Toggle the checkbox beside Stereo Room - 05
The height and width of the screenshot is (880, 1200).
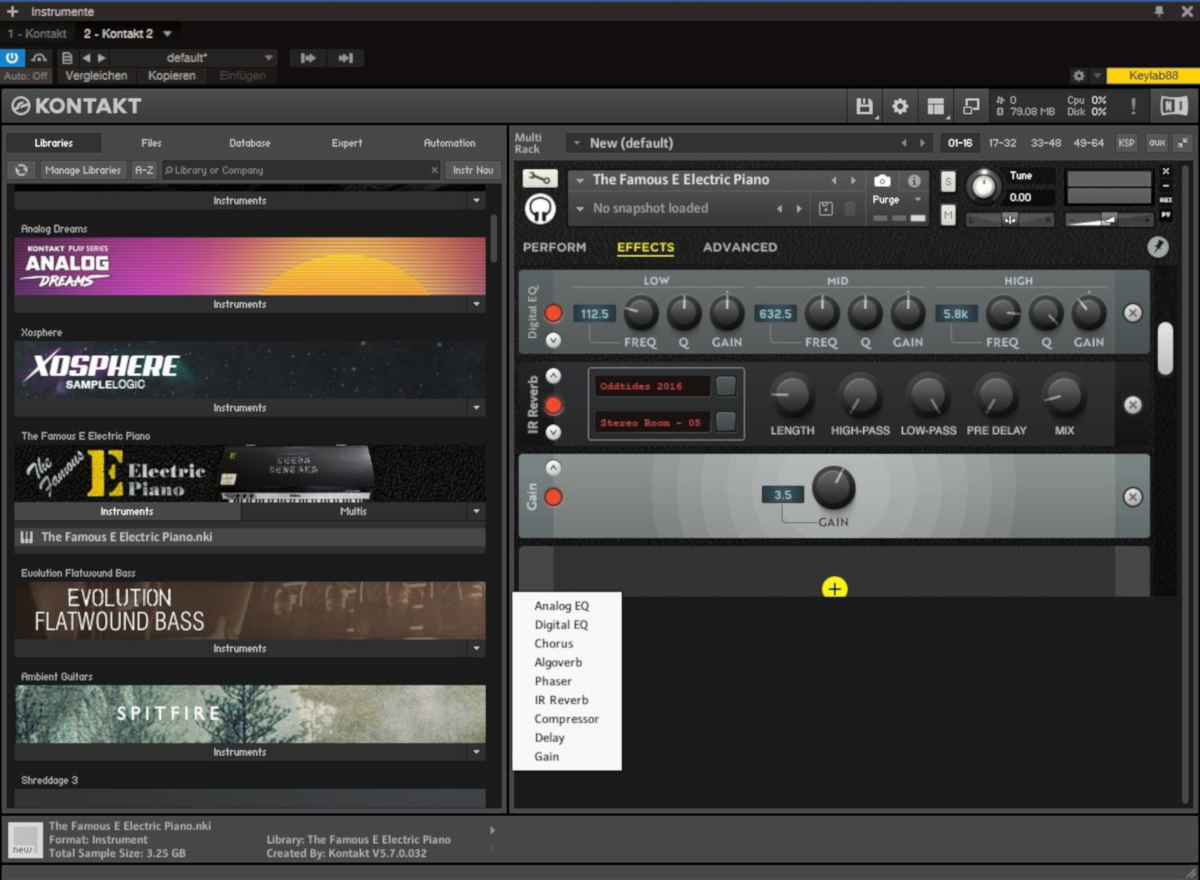726,422
